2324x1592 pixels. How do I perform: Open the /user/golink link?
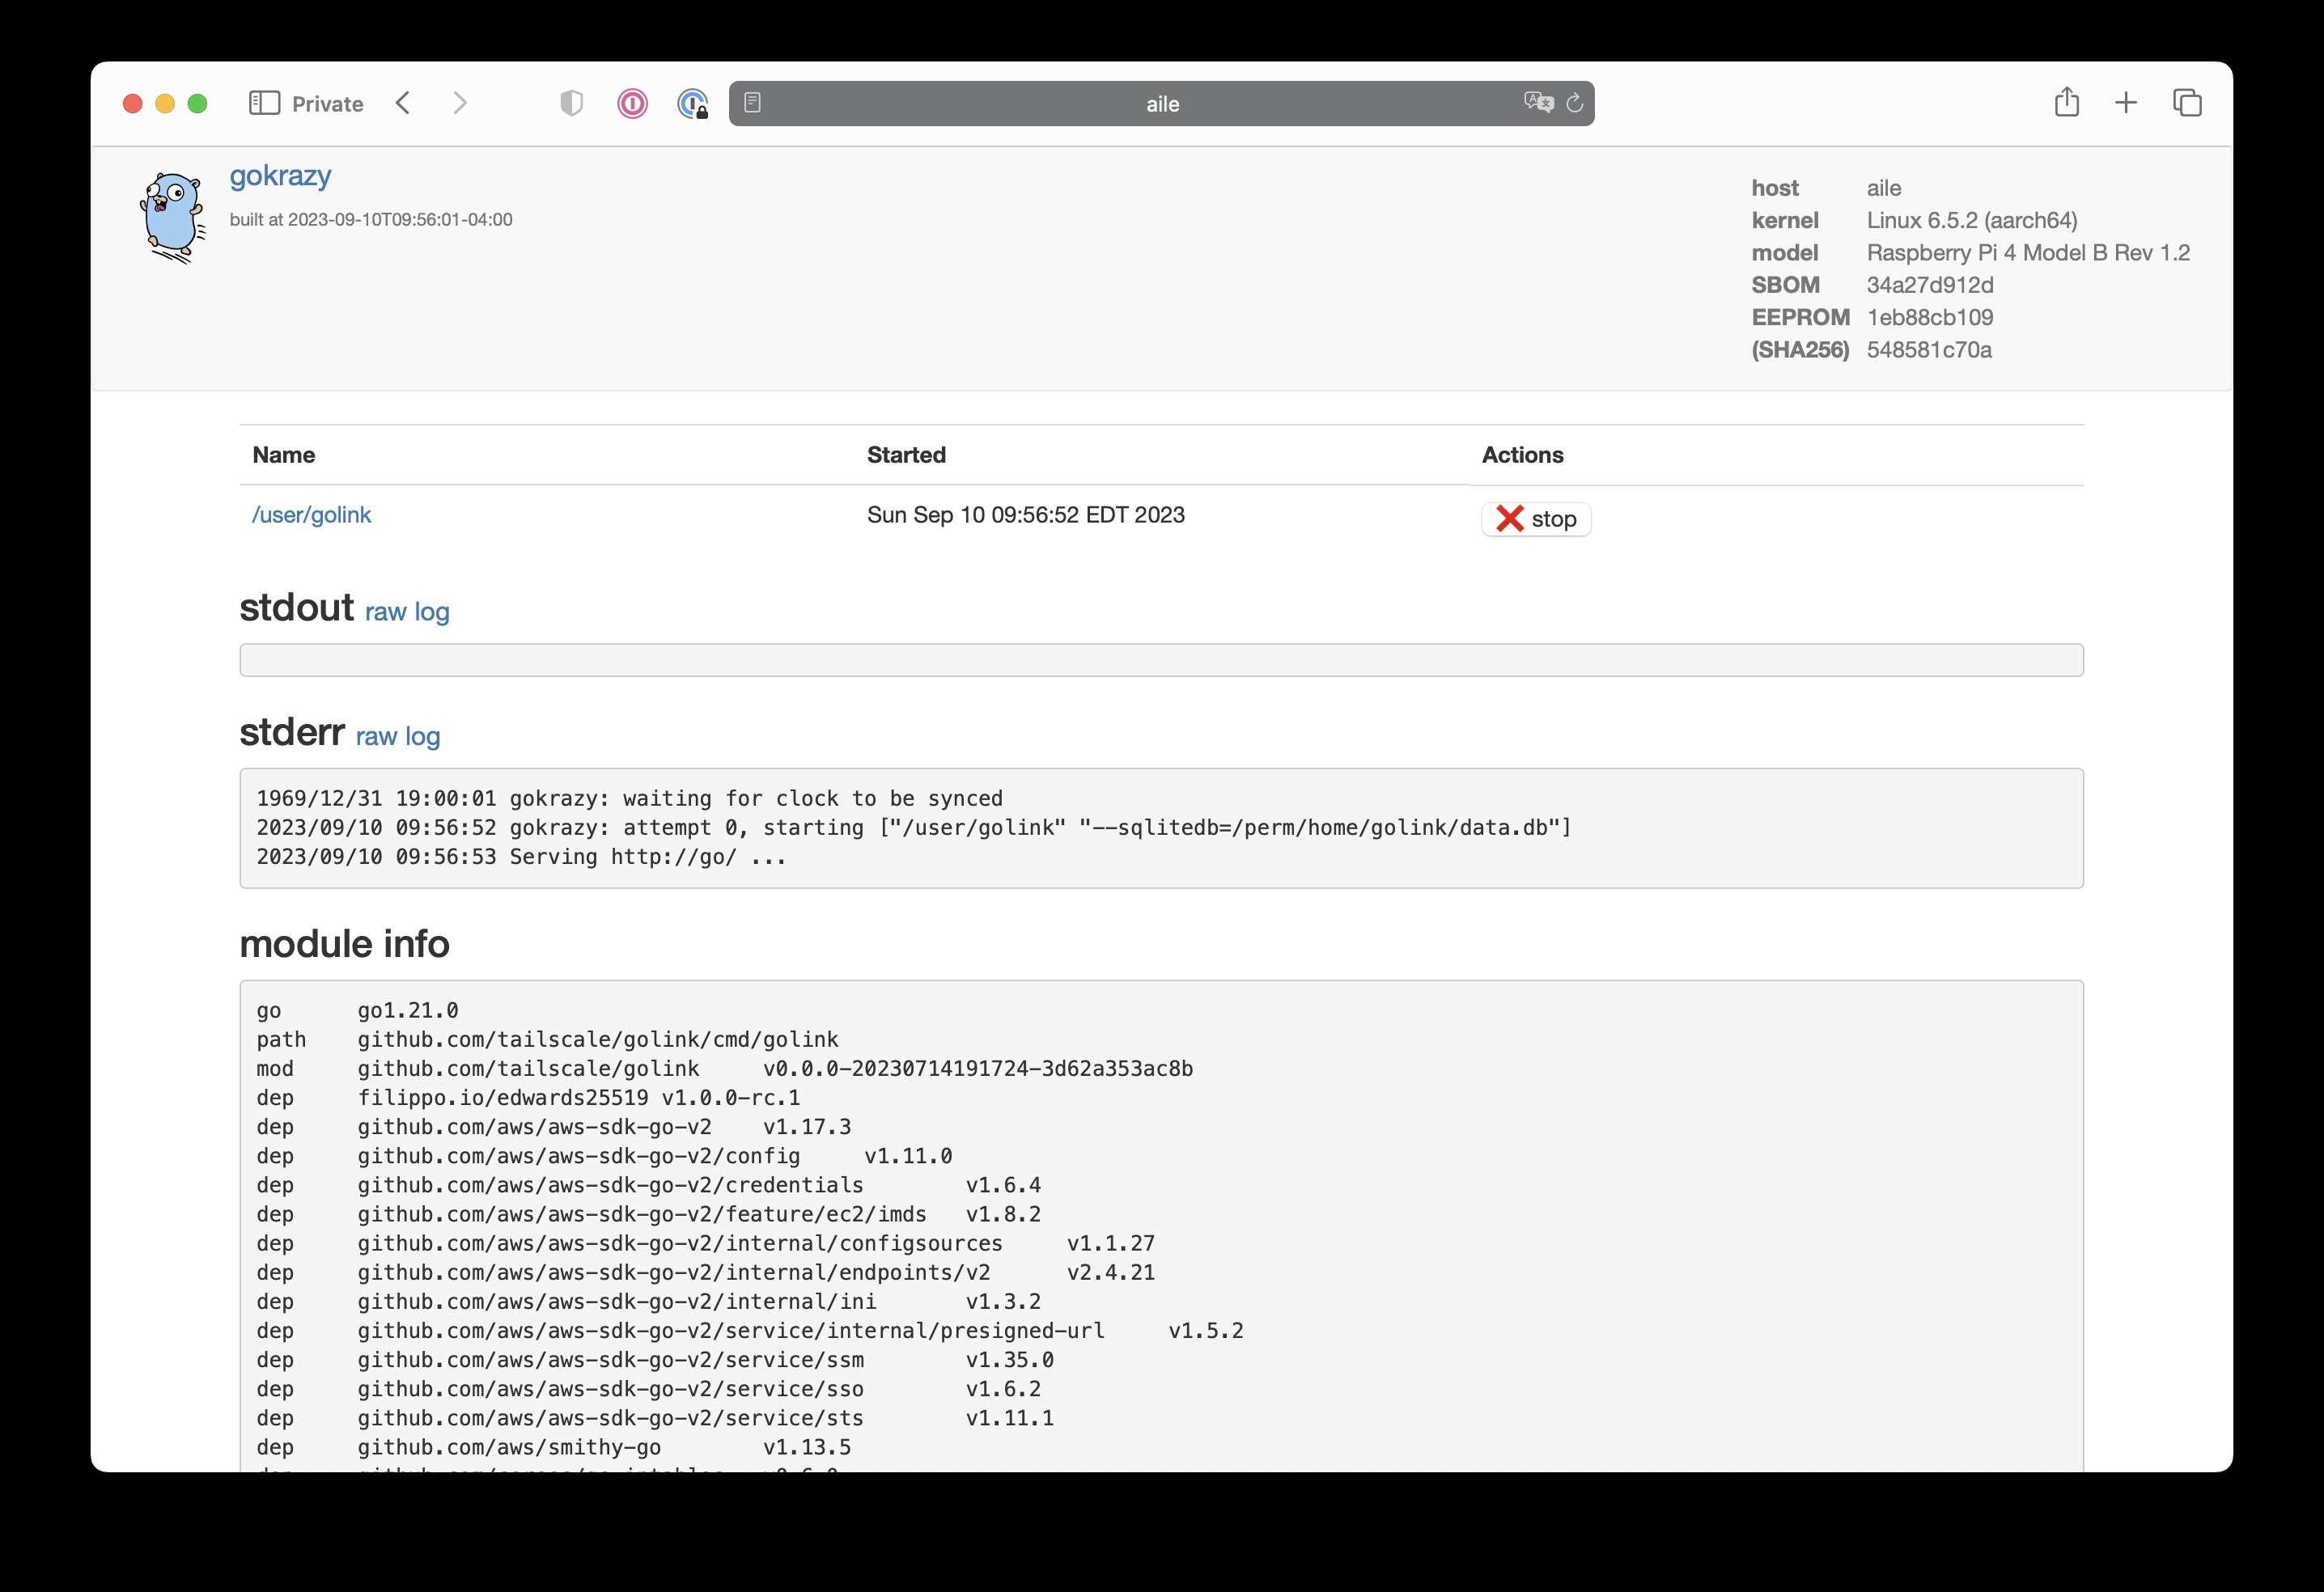(311, 515)
